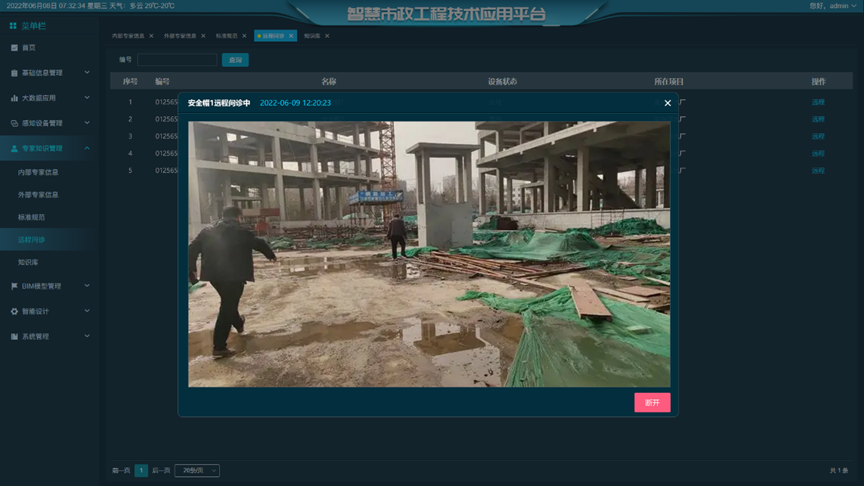The width and height of the screenshot is (864, 486).
Task: Click the 系统管理 icon in sidebar
Action: point(14,337)
